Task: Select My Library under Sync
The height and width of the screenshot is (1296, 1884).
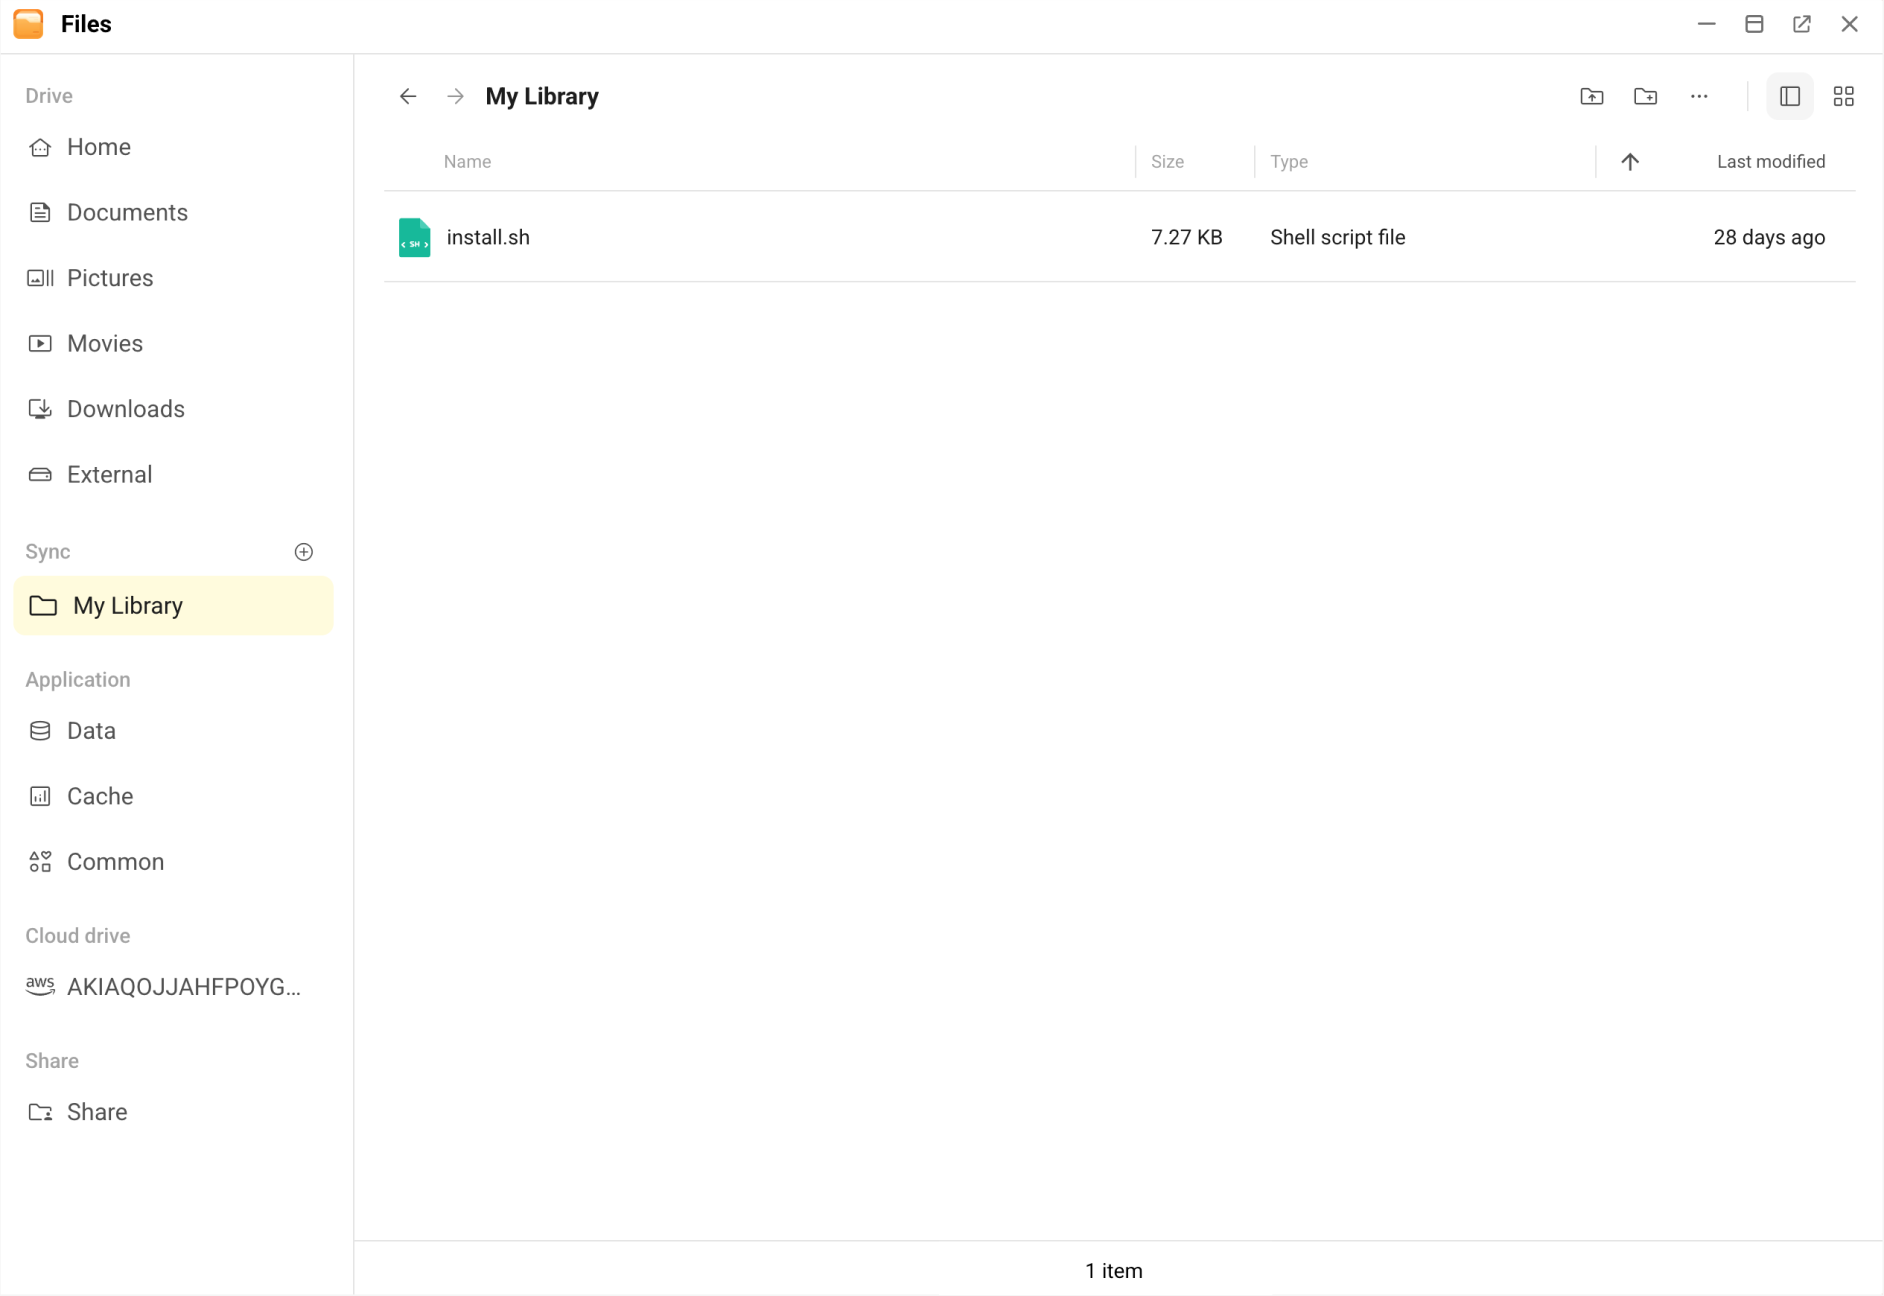Action: point(174,606)
